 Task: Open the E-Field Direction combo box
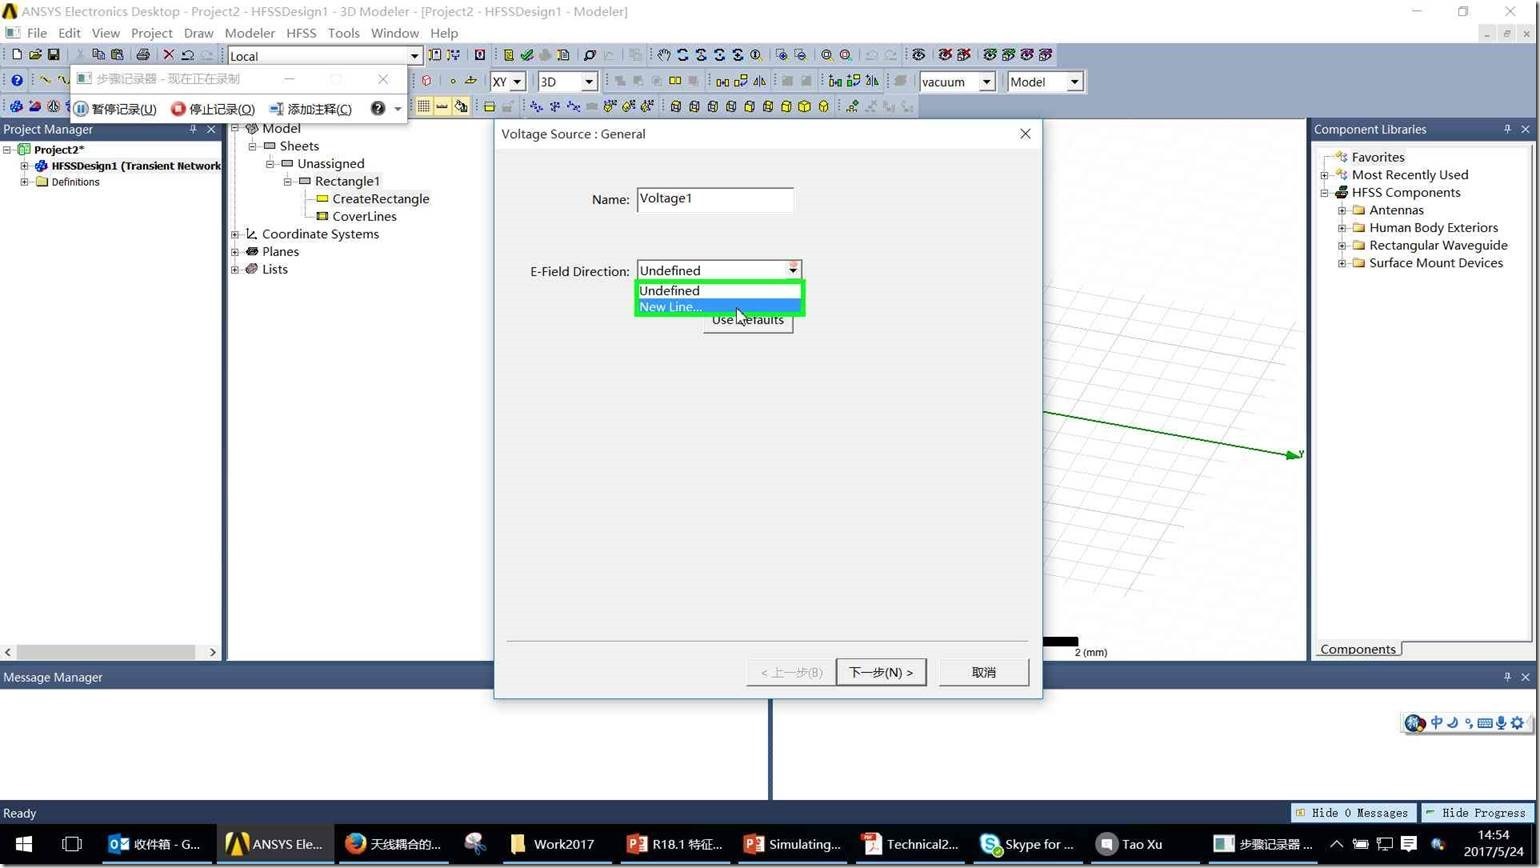click(719, 270)
